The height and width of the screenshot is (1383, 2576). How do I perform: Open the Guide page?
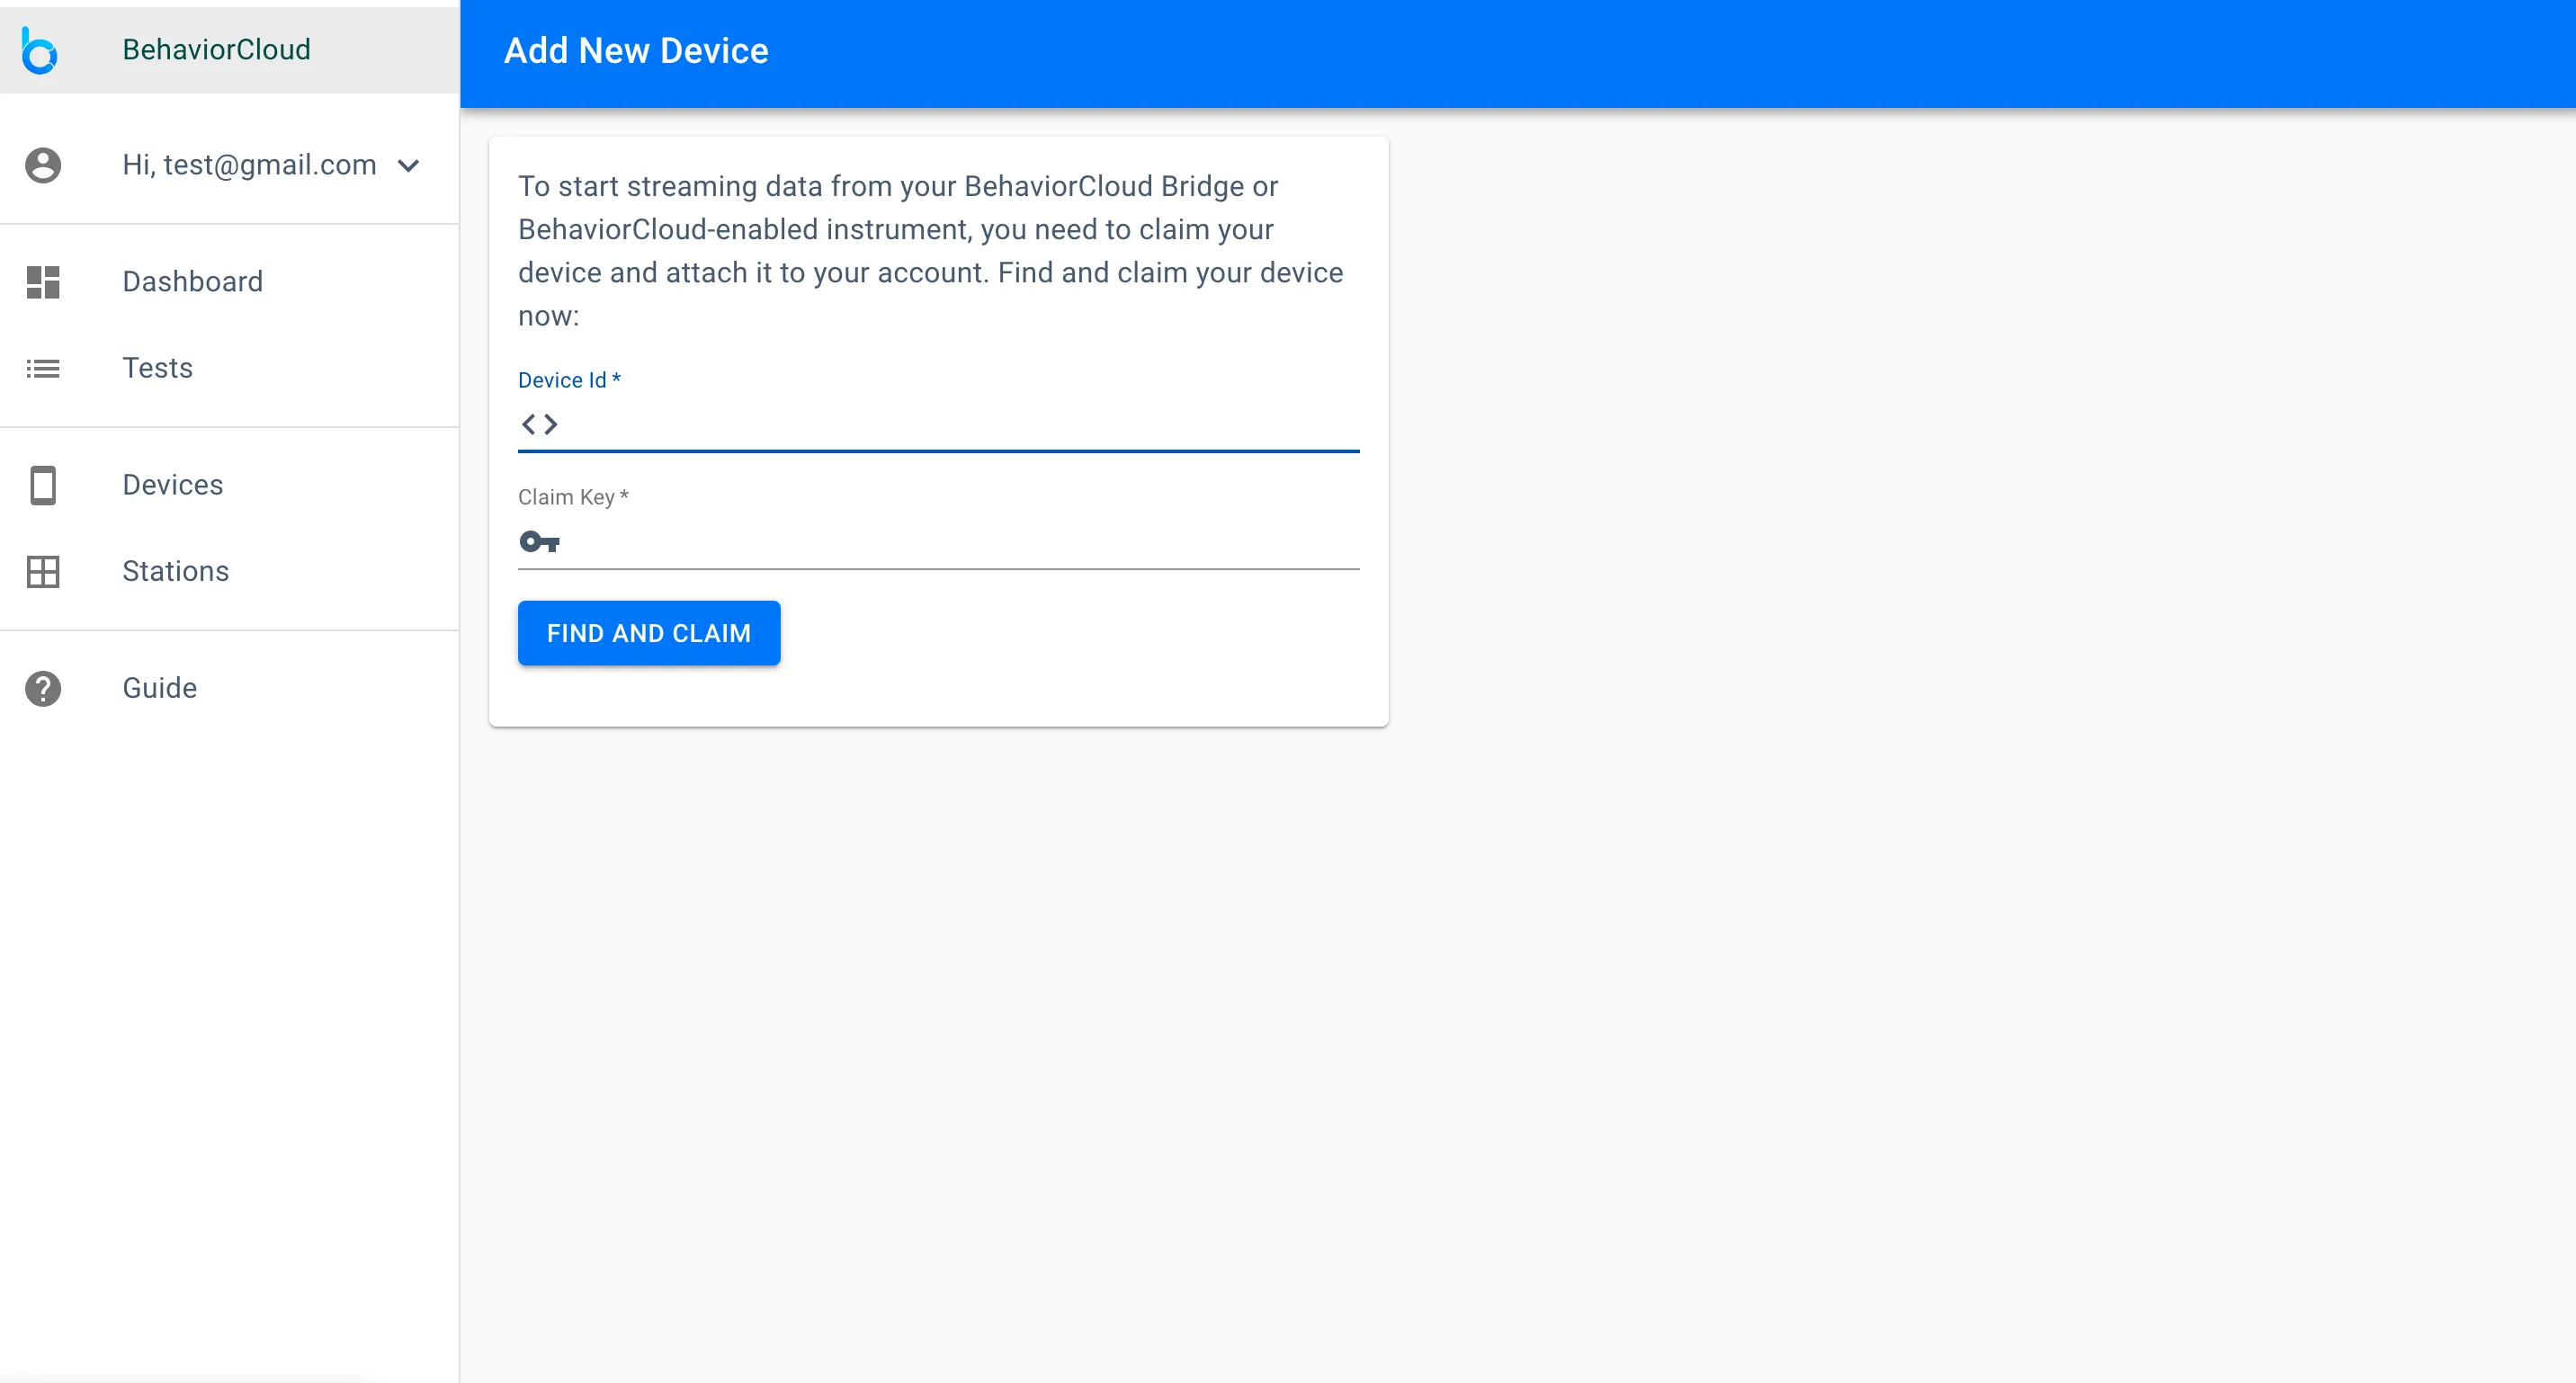[x=159, y=688]
